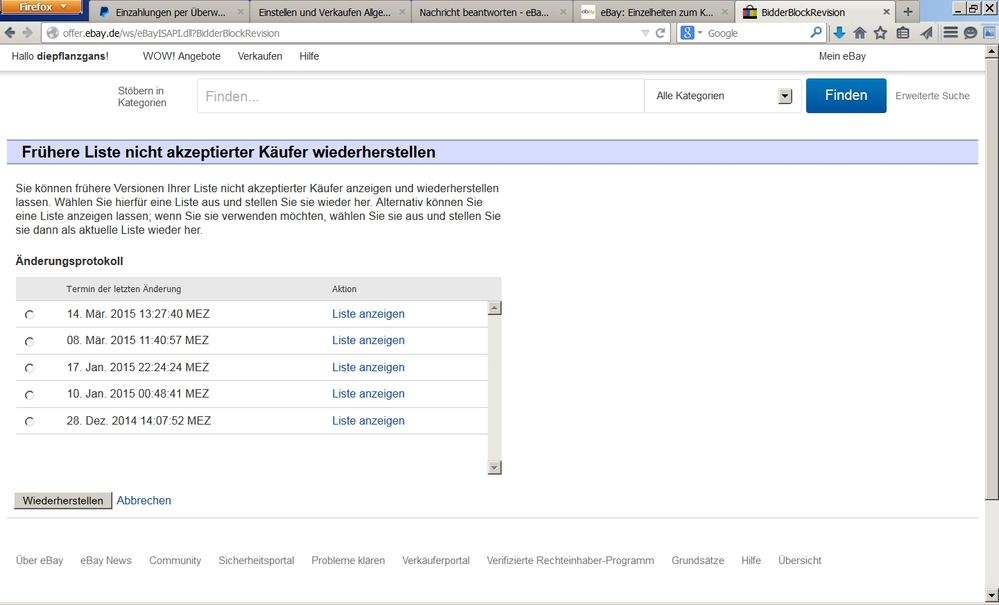Open a new tab with the plus button

coord(908,12)
